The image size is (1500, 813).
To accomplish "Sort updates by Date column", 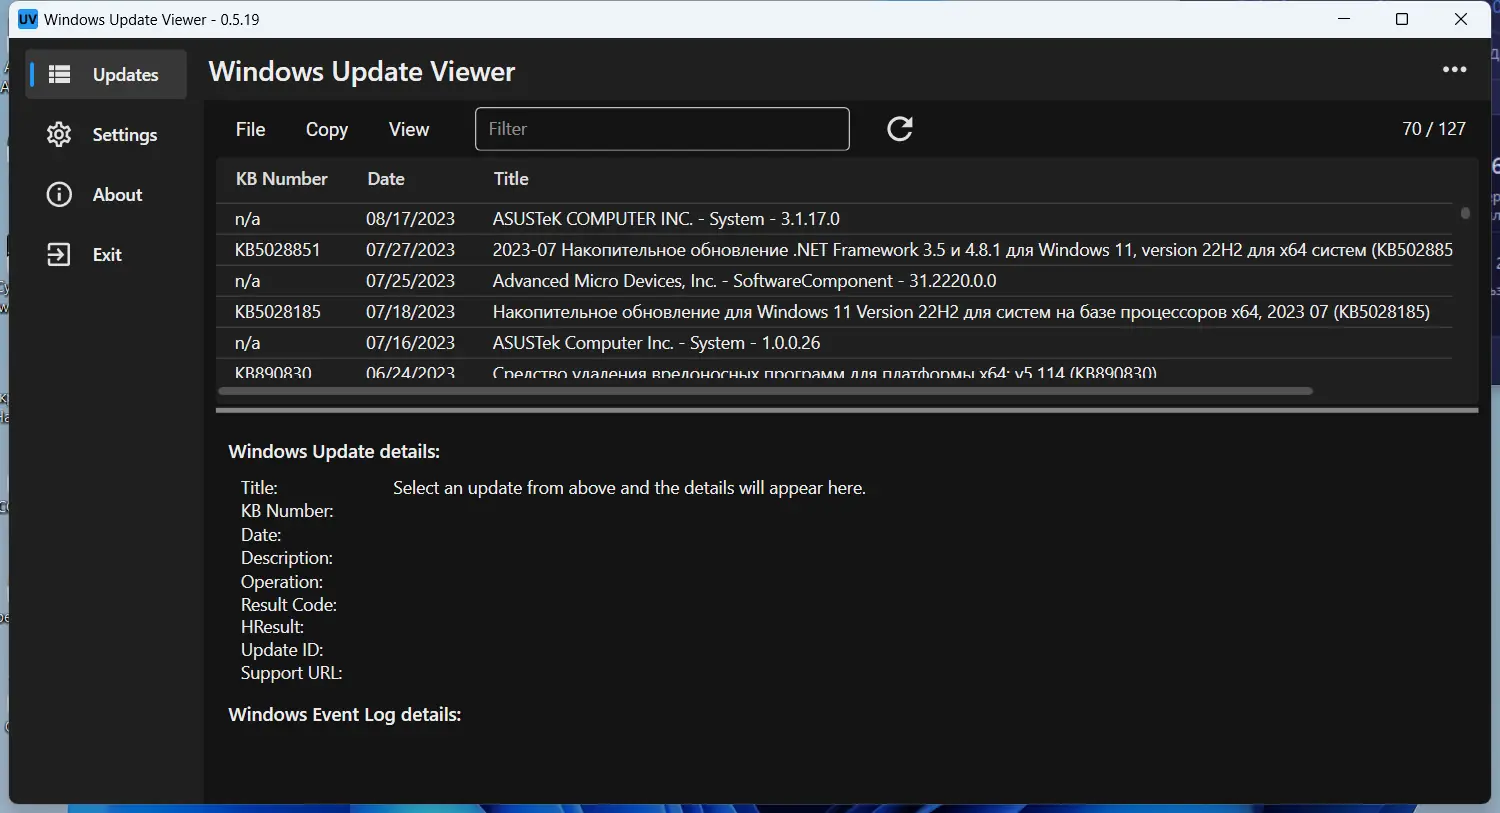I will click(x=386, y=179).
